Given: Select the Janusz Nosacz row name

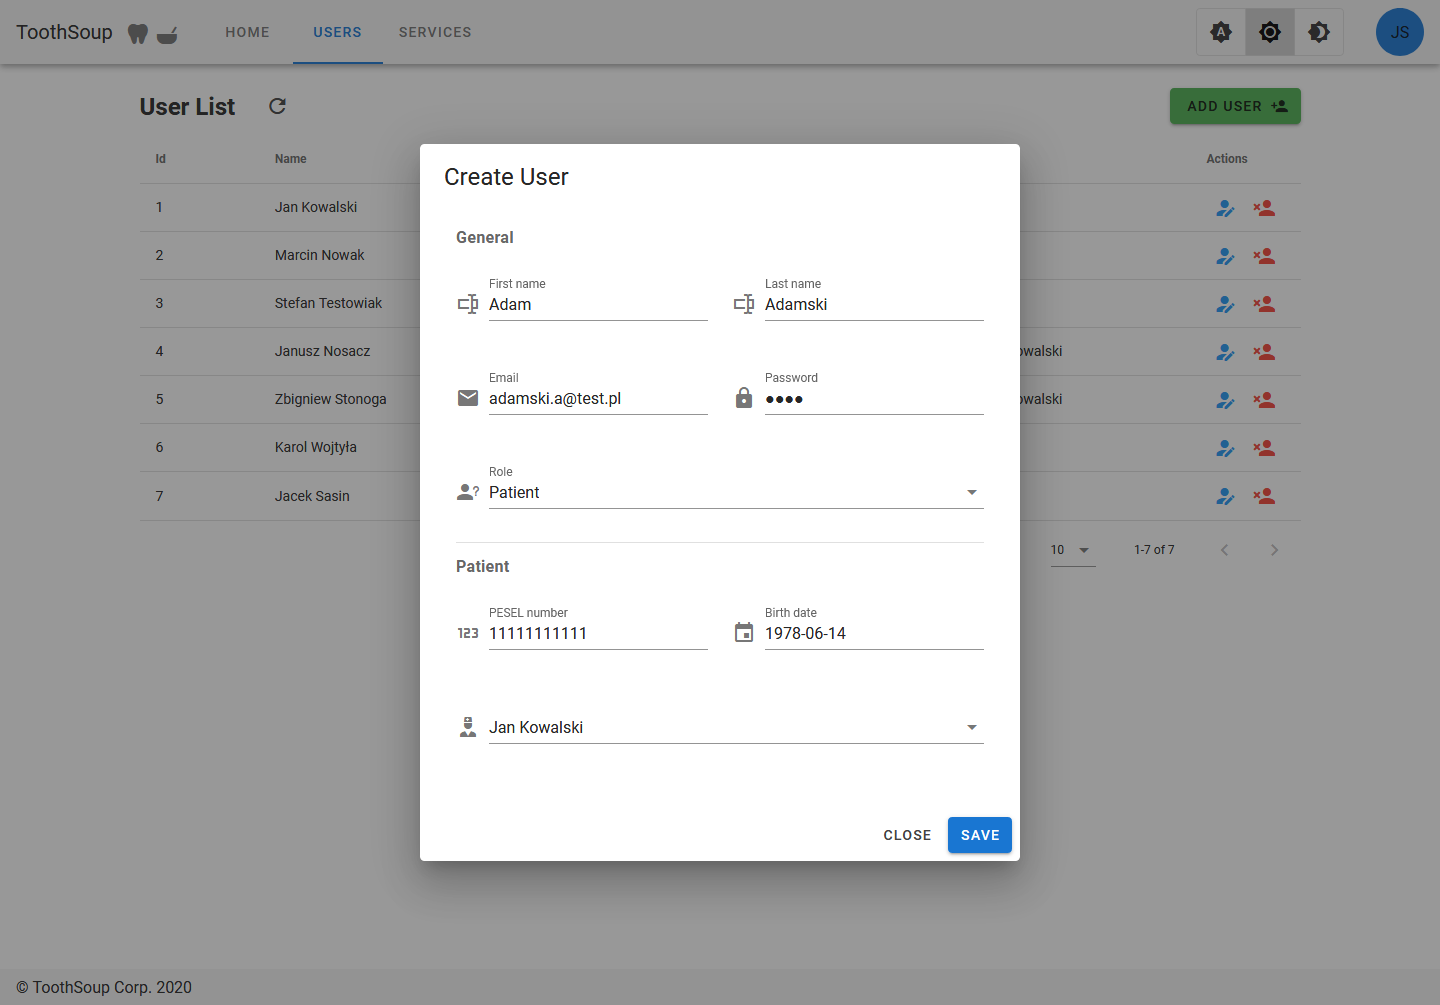Looking at the screenshot, I should pos(322,351).
